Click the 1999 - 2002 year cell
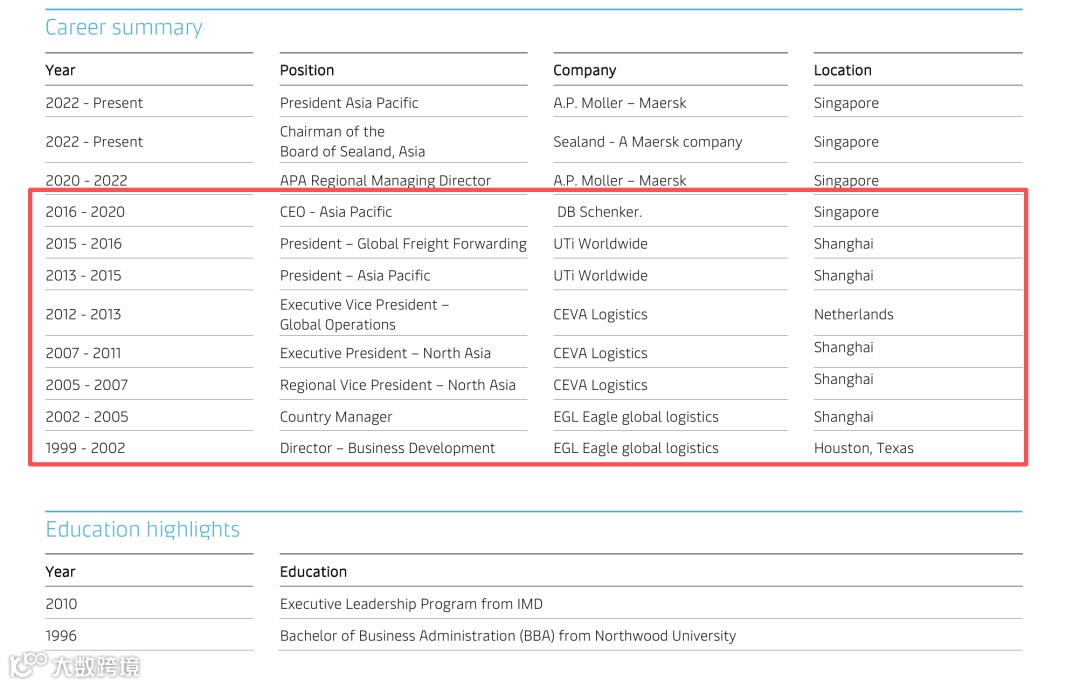 (x=85, y=448)
